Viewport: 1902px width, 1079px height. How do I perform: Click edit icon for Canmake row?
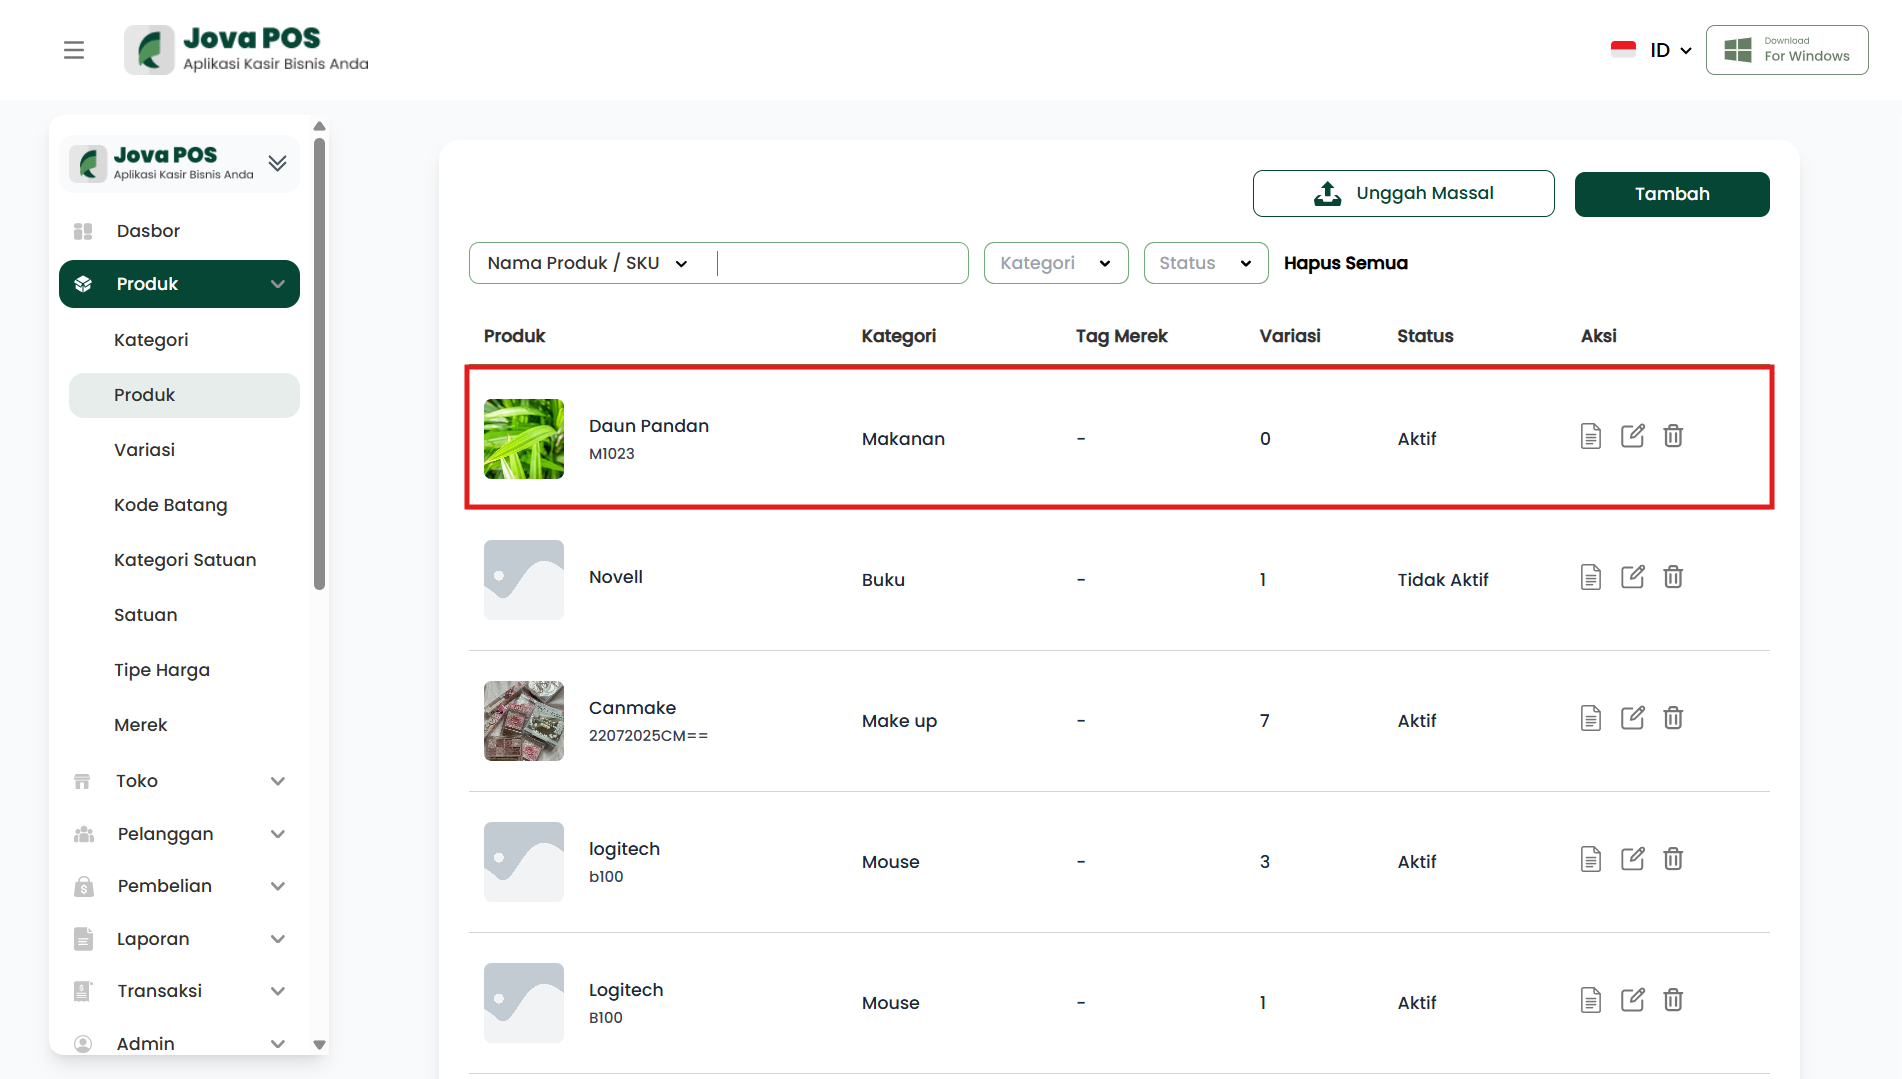(1632, 719)
